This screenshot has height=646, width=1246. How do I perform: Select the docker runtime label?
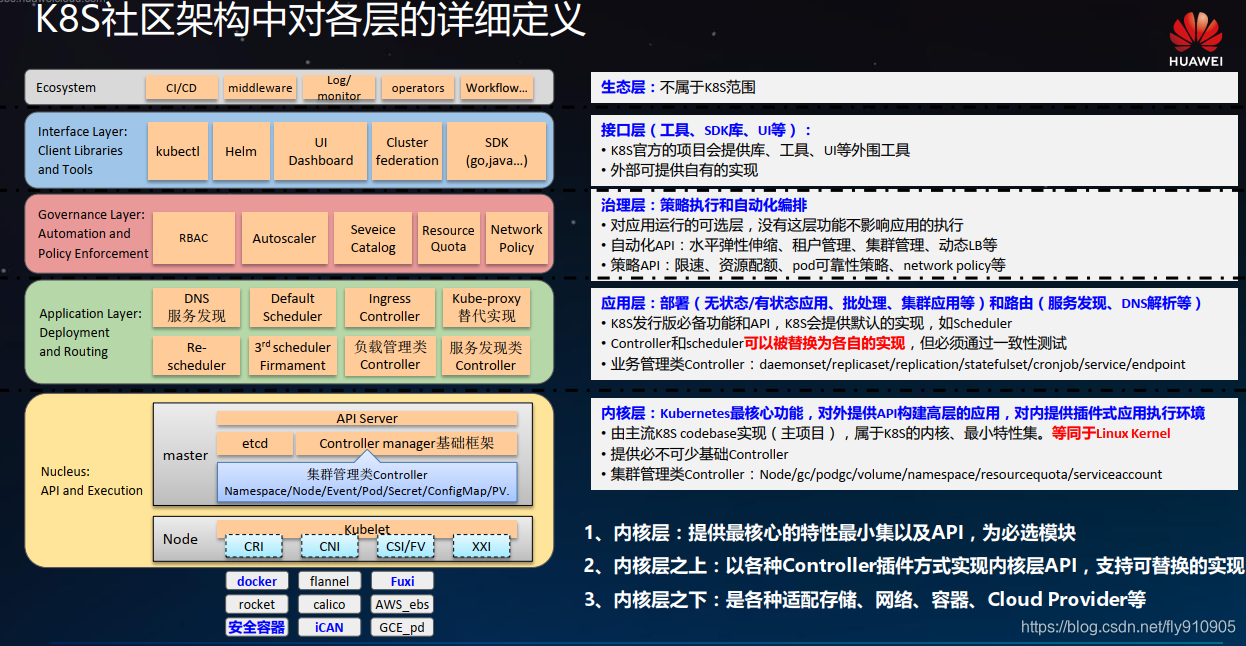[257, 581]
